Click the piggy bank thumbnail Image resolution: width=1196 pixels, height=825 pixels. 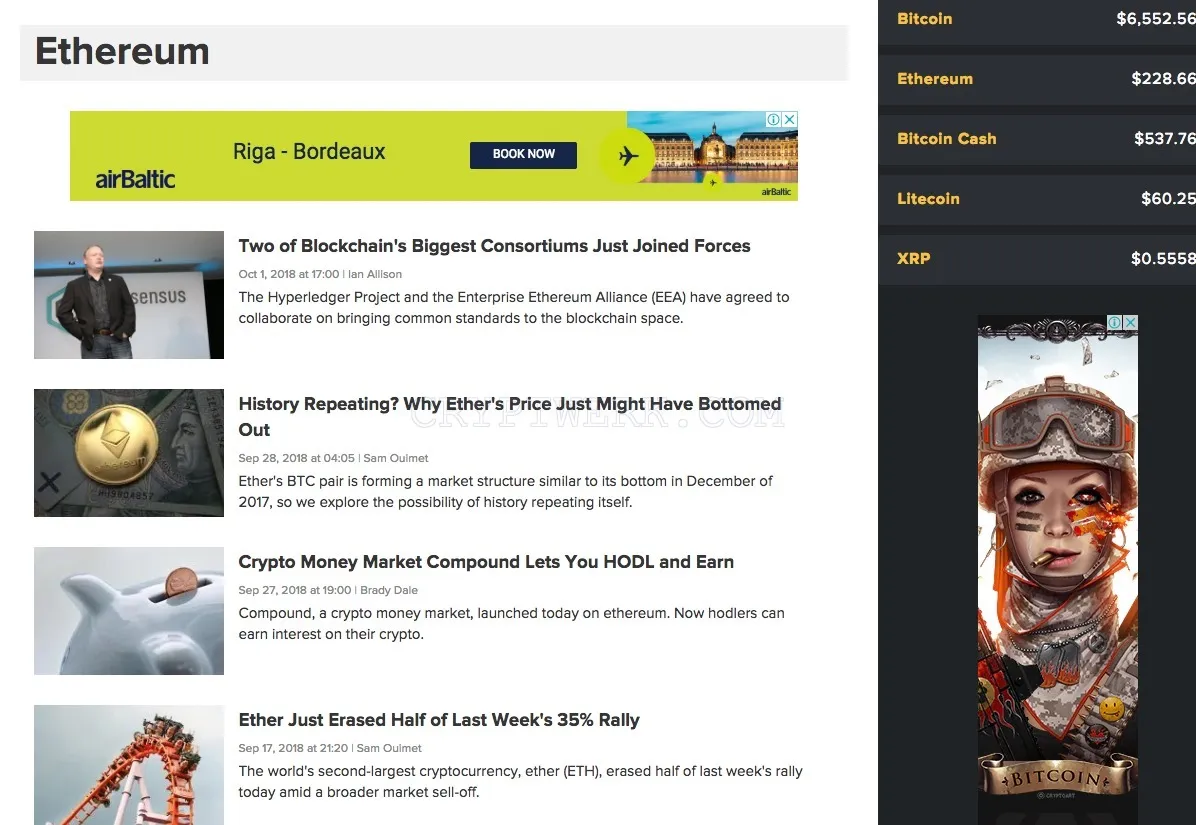click(x=129, y=611)
